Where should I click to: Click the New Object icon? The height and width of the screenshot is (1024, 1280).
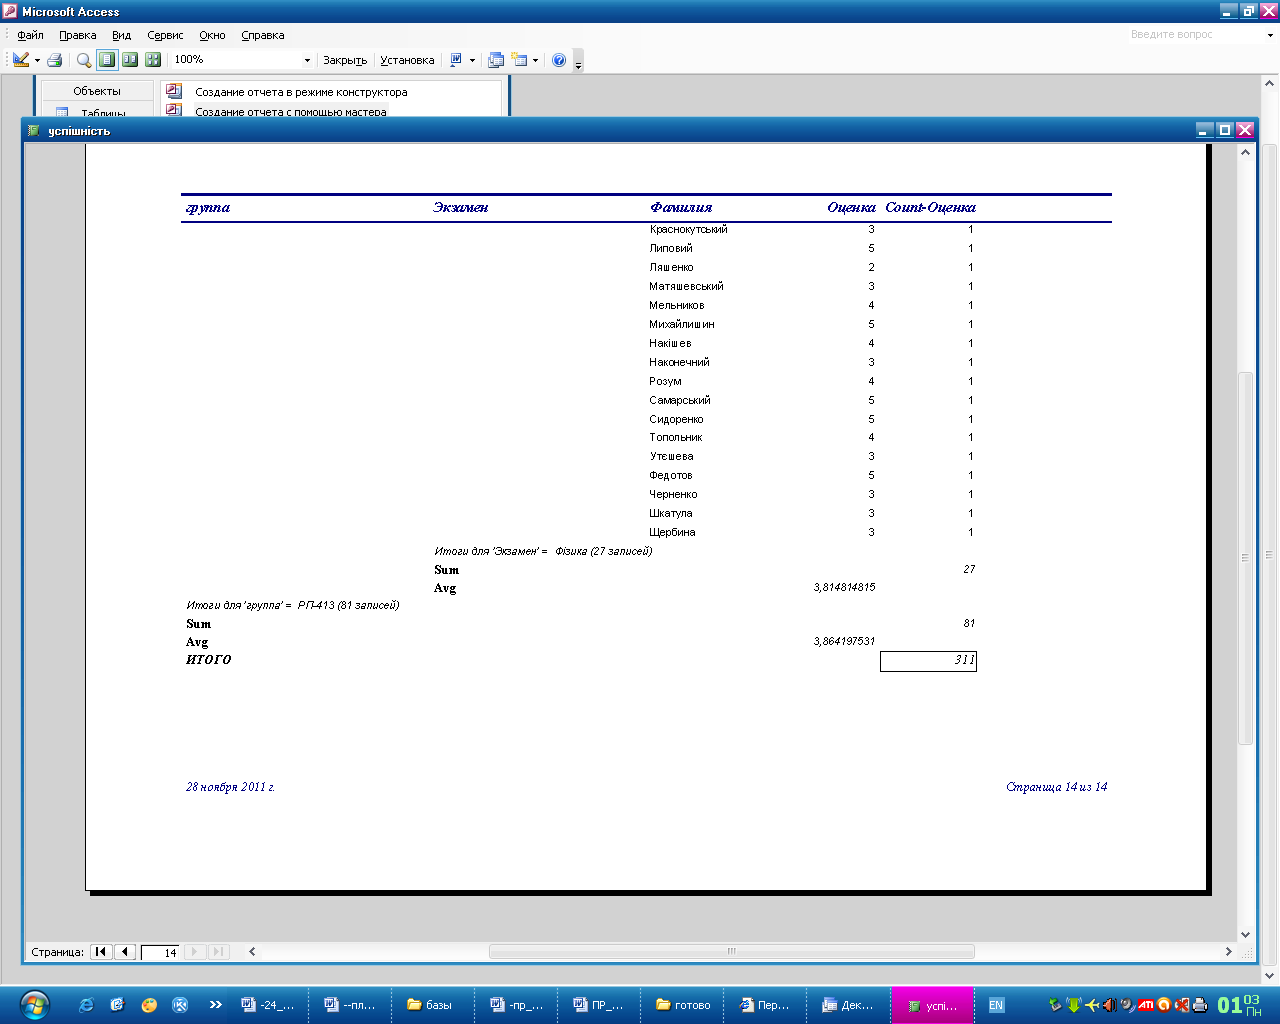(x=519, y=60)
